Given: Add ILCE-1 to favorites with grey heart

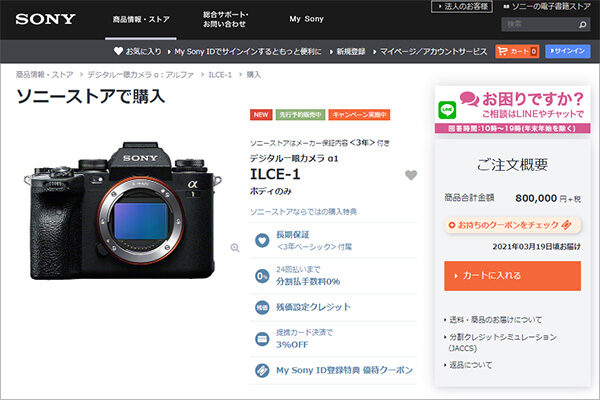Looking at the screenshot, I should tap(411, 175).
